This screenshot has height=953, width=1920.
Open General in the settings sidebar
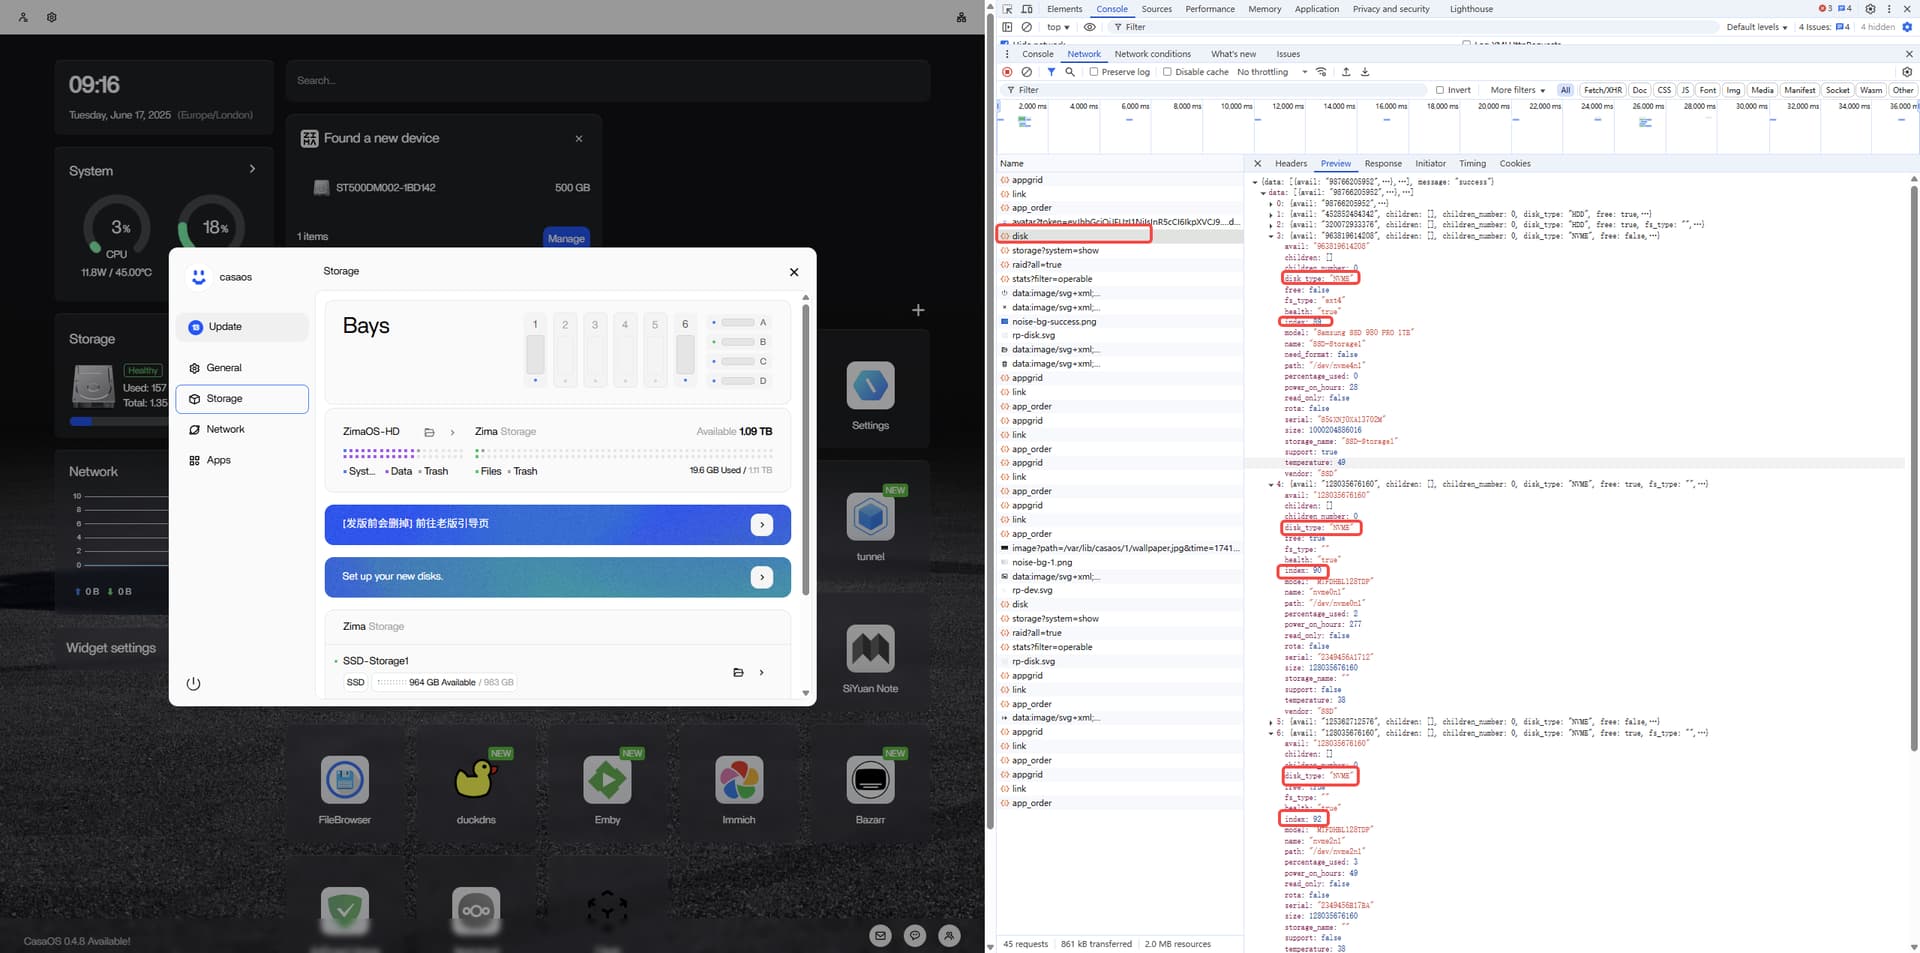(x=242, y=368)
